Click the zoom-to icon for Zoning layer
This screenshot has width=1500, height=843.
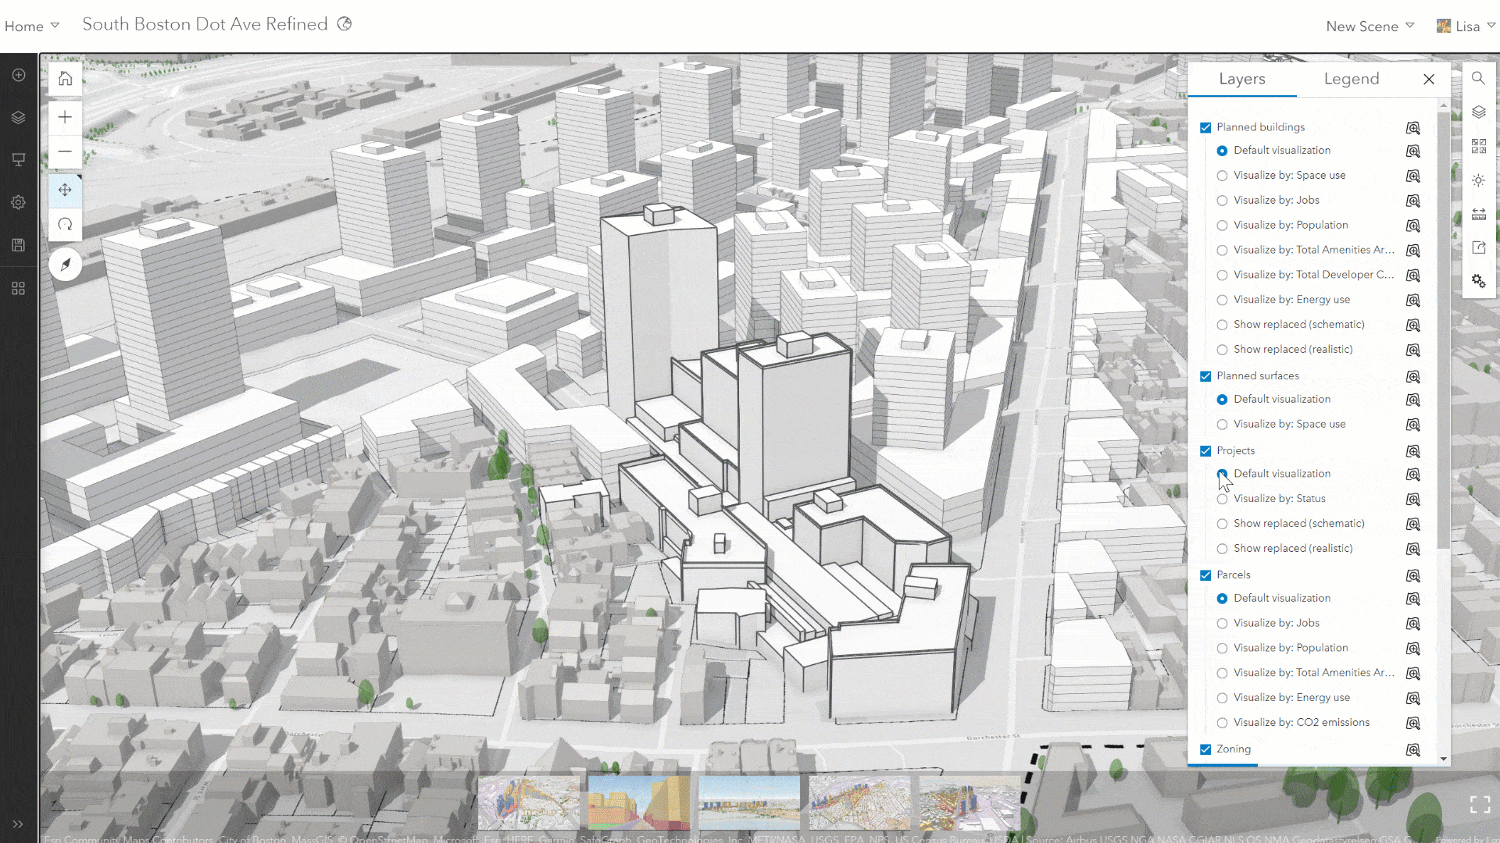(1413, 750)
